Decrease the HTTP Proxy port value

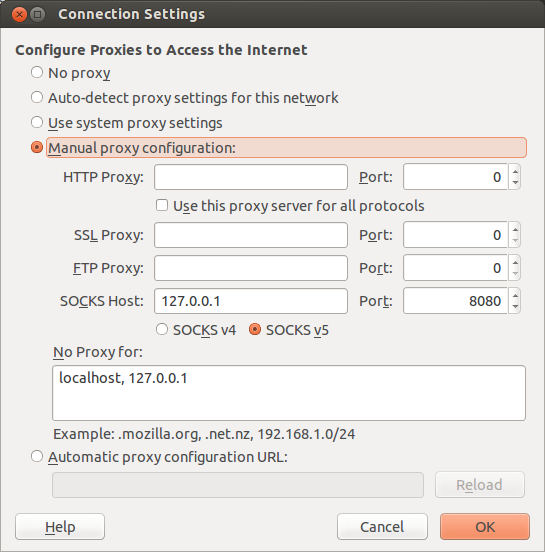515,183
